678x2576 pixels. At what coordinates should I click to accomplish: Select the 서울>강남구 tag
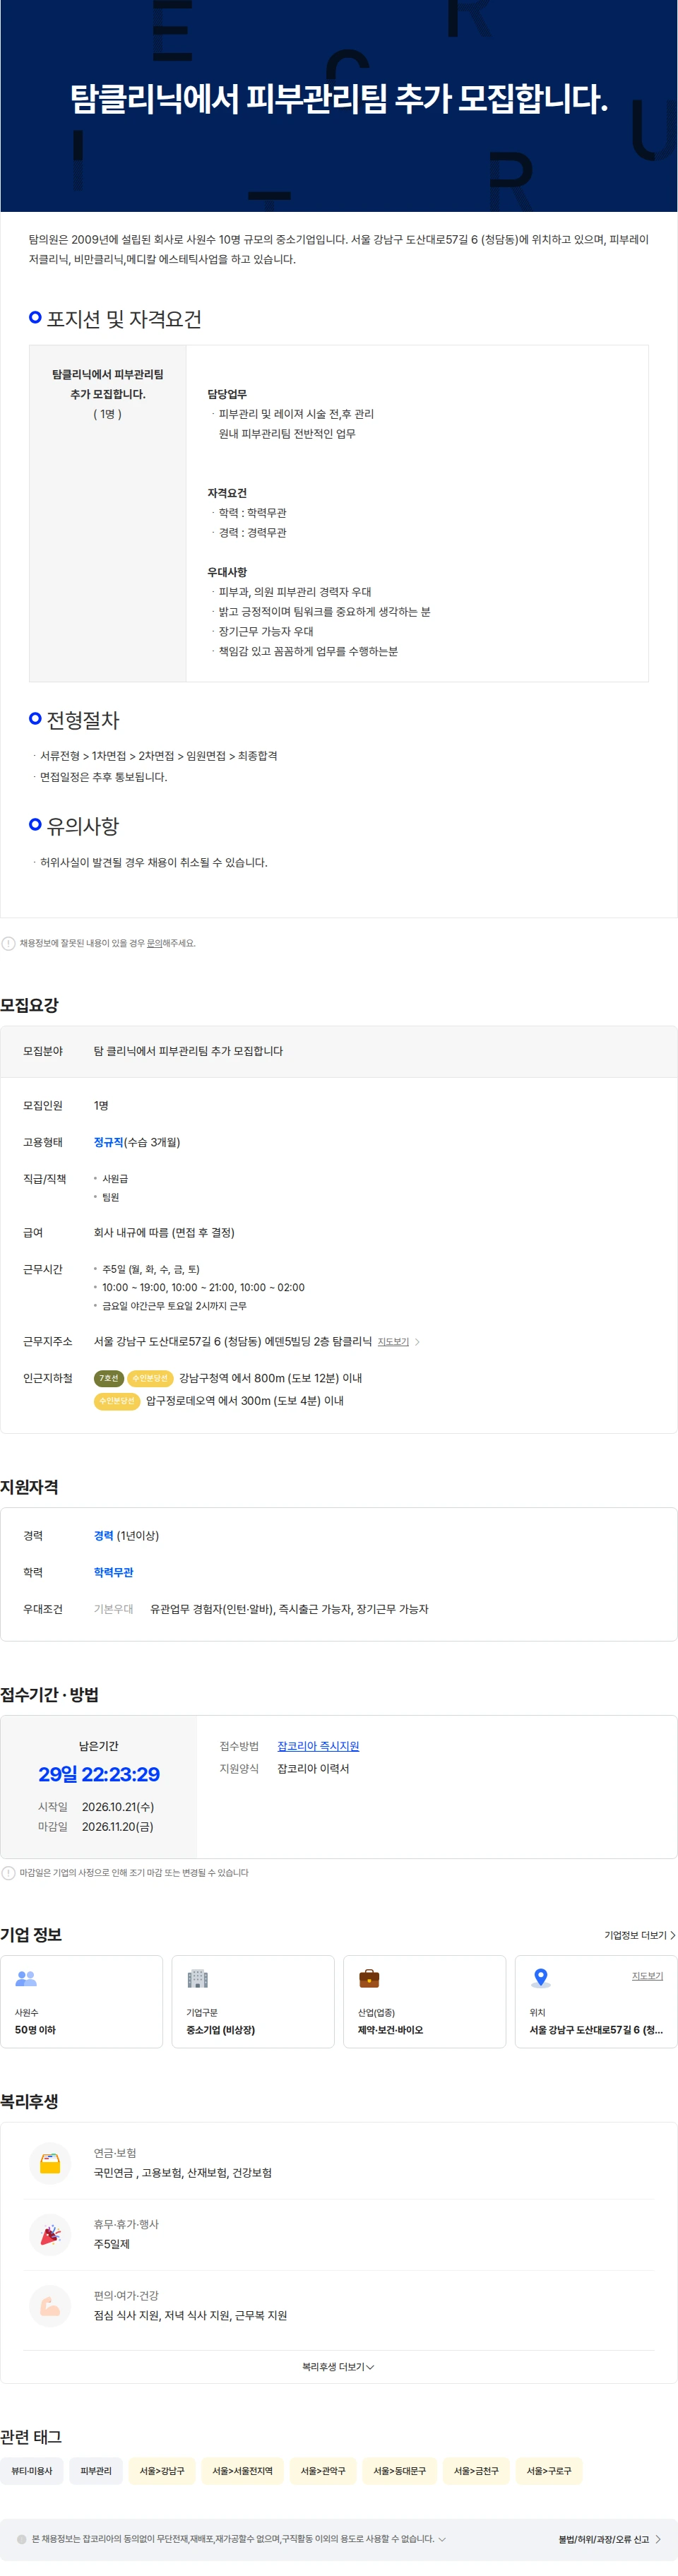162,2471
